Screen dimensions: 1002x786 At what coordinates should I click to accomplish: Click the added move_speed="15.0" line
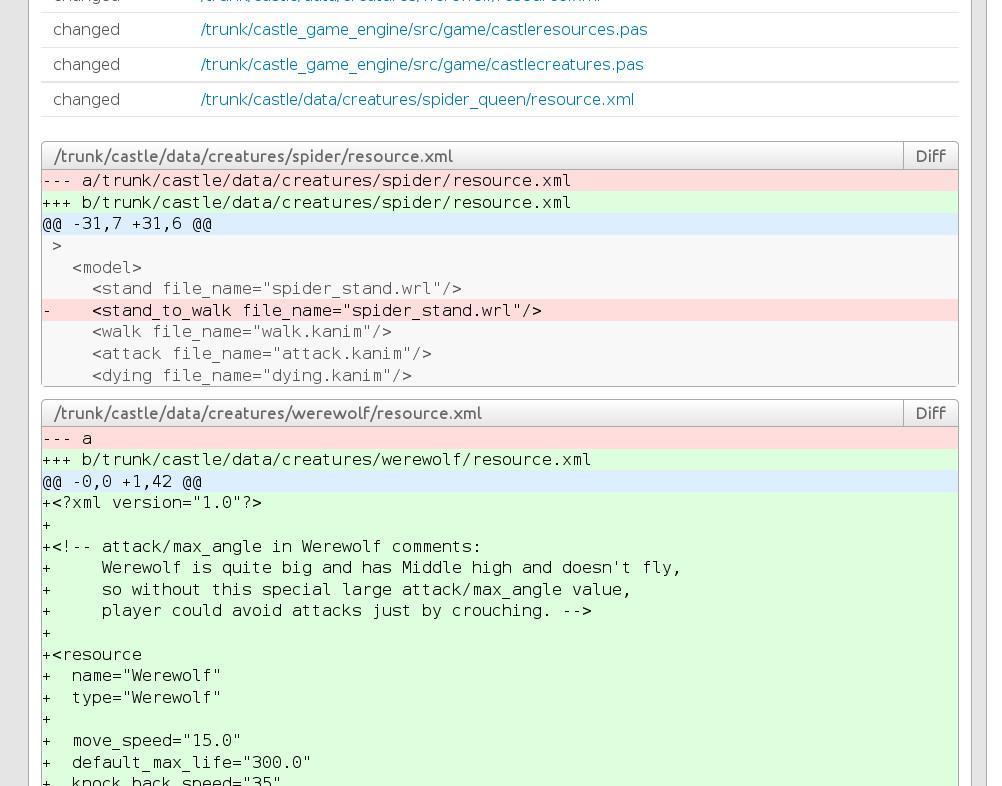[x=155, y=741]
